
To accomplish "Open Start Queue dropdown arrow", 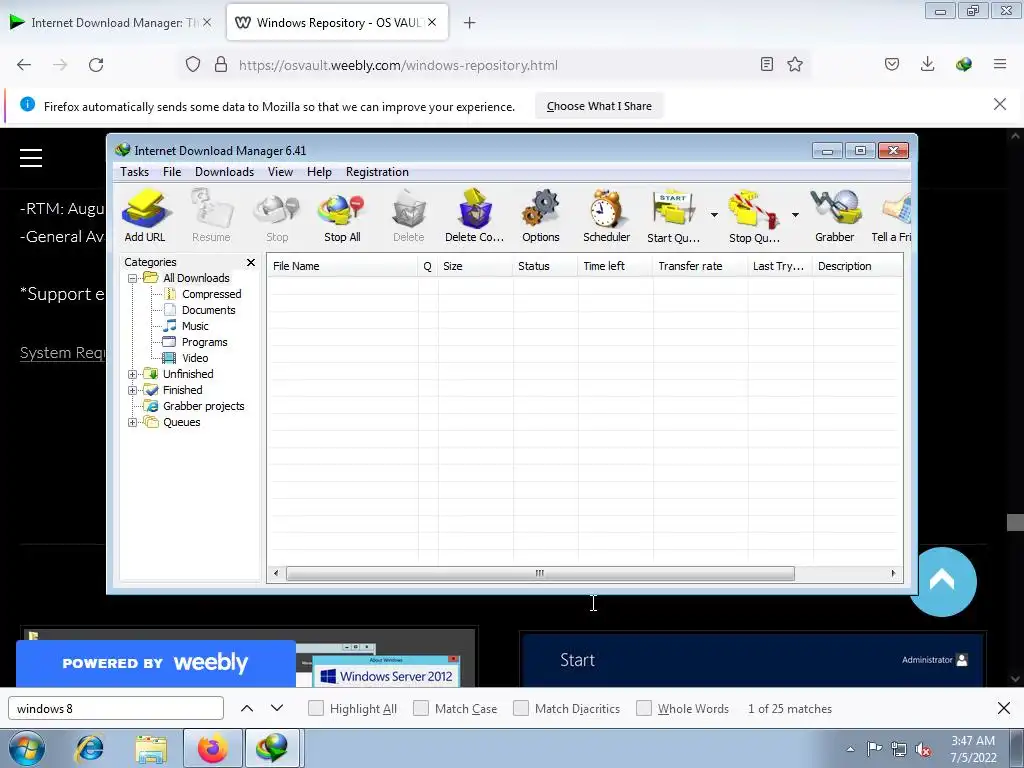I will coord(714,215).
